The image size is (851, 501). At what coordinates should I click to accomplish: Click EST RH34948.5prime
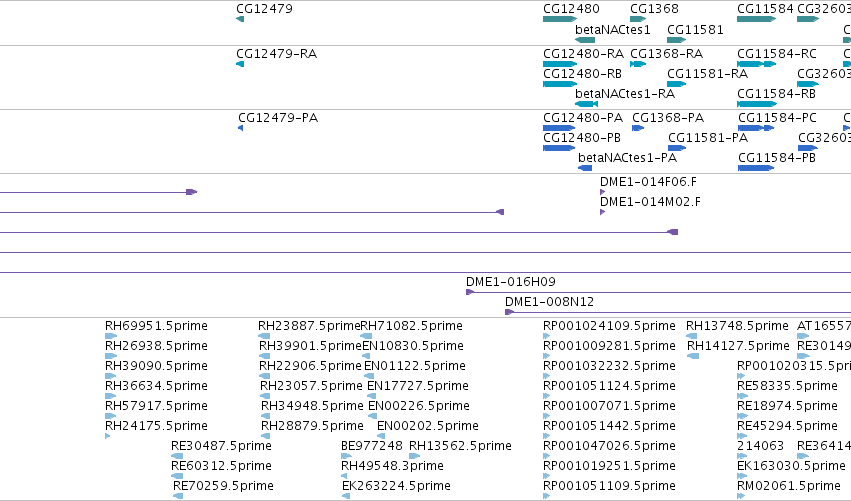pyautogui.click(x=312, y=406)
